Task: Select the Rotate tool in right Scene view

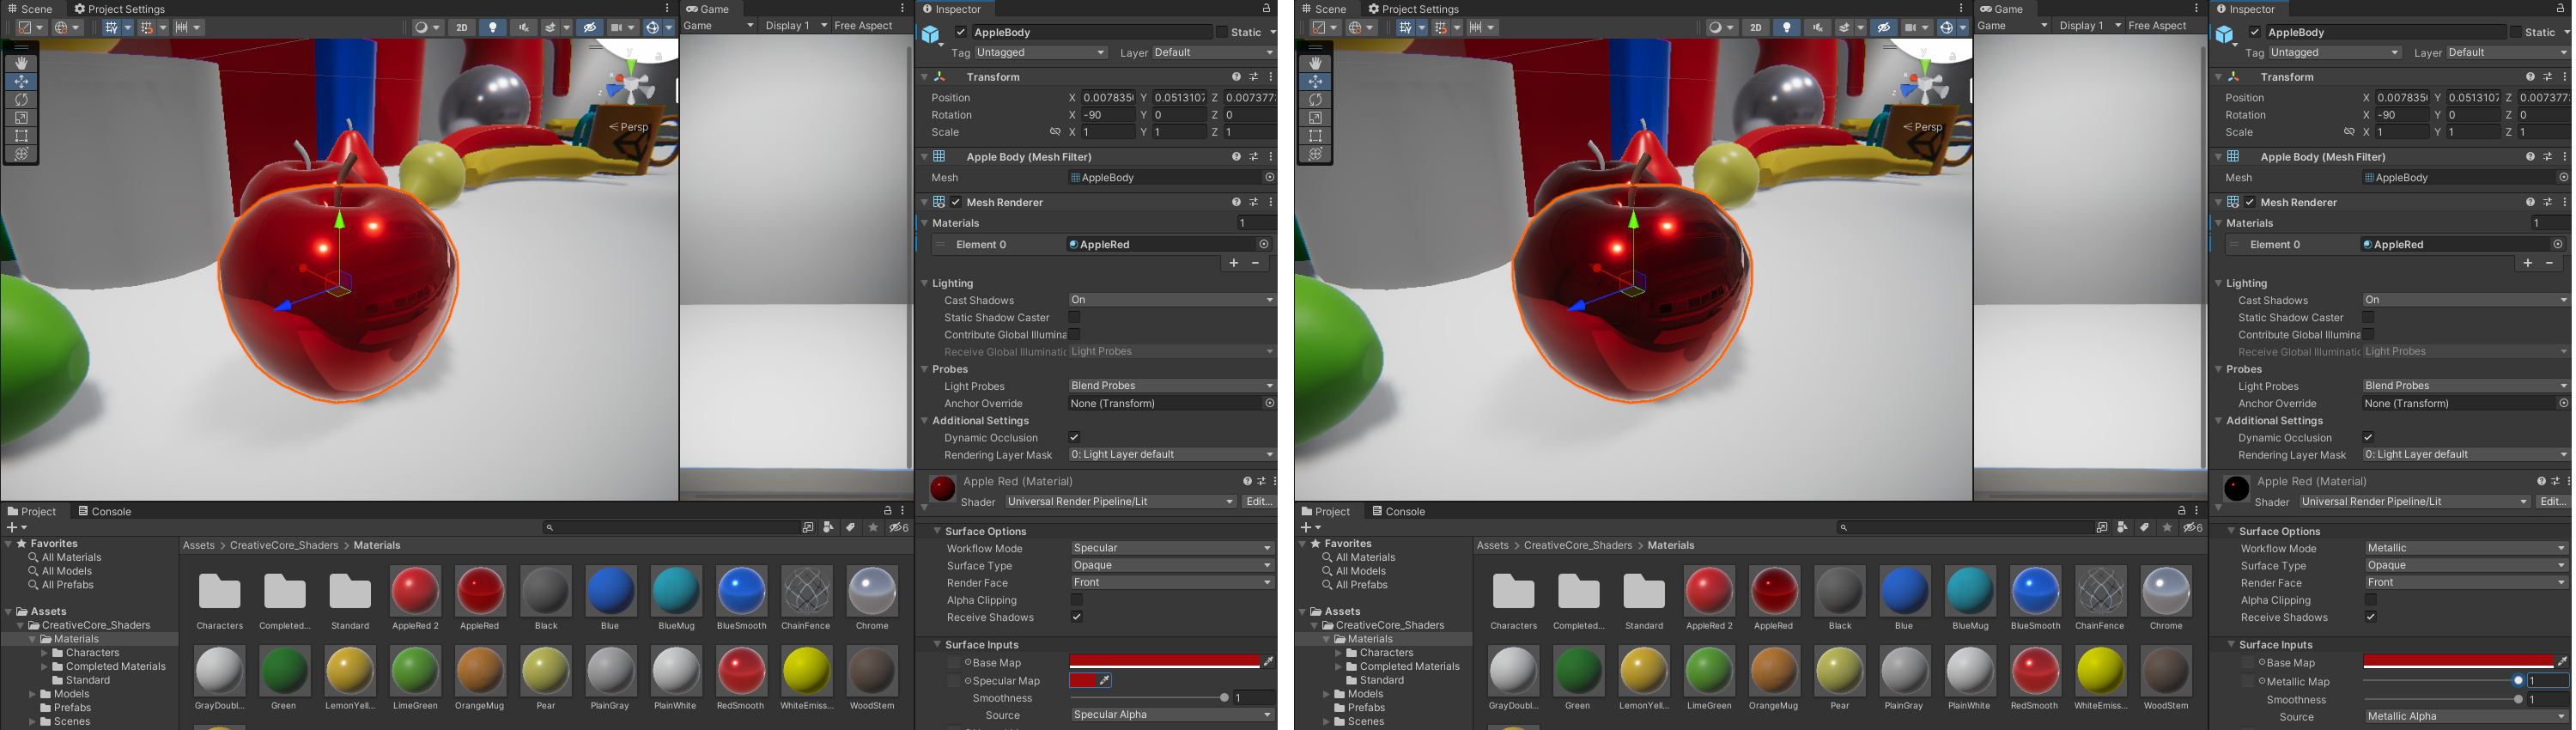Action: [x=1315, y=99]
